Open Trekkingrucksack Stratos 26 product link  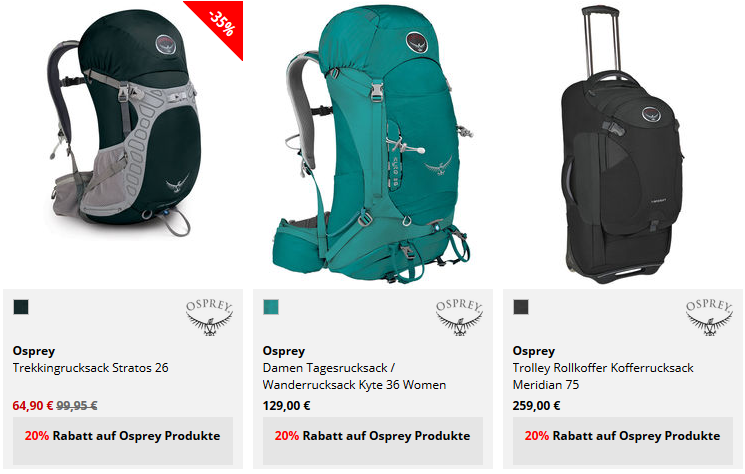(90, 368)
